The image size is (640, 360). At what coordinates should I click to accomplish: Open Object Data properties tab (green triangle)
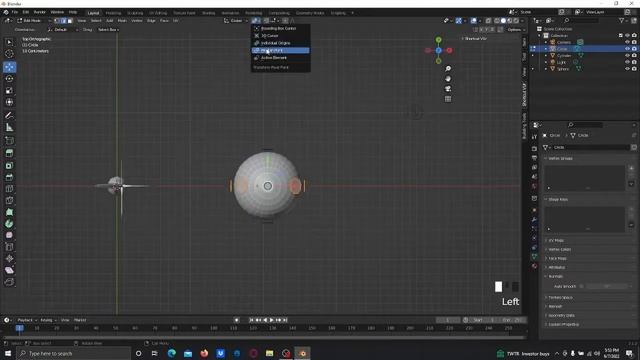click(x=534, y=257)
